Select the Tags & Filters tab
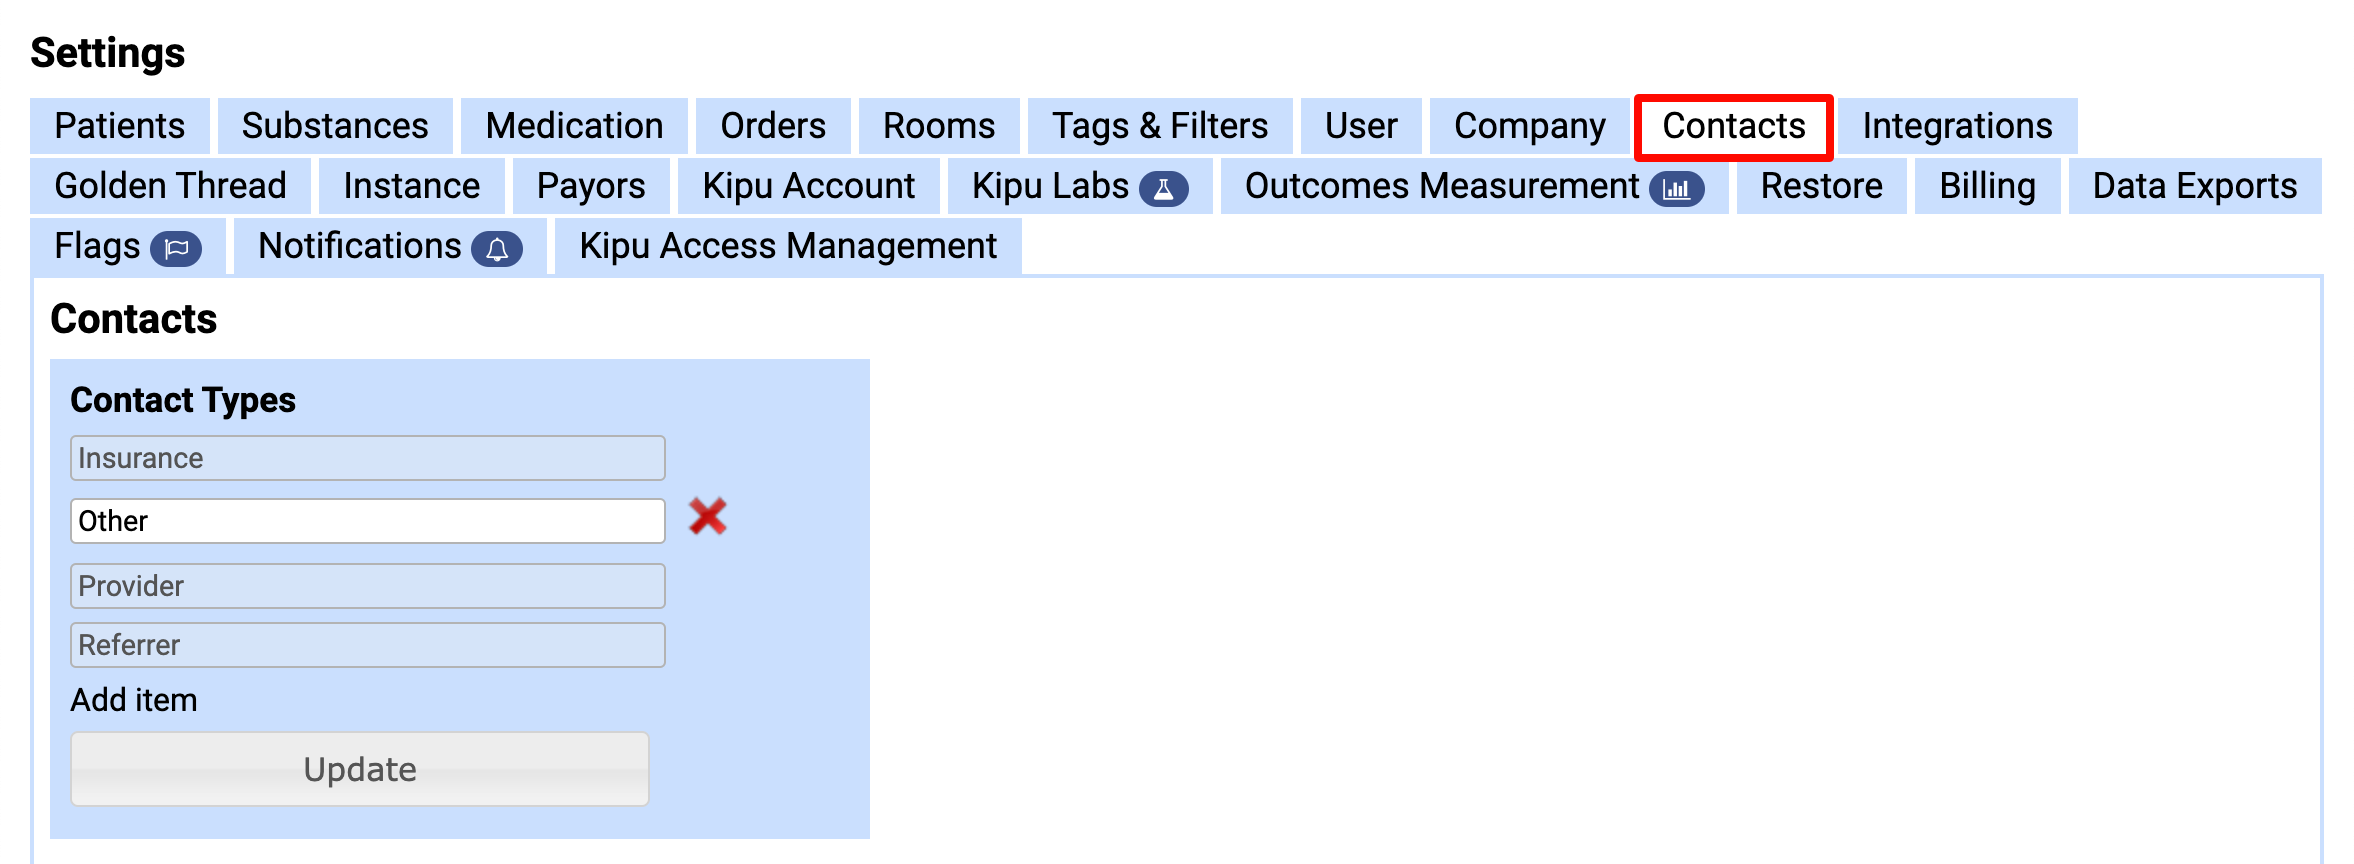2354x864 pixels. point(1159,126)
